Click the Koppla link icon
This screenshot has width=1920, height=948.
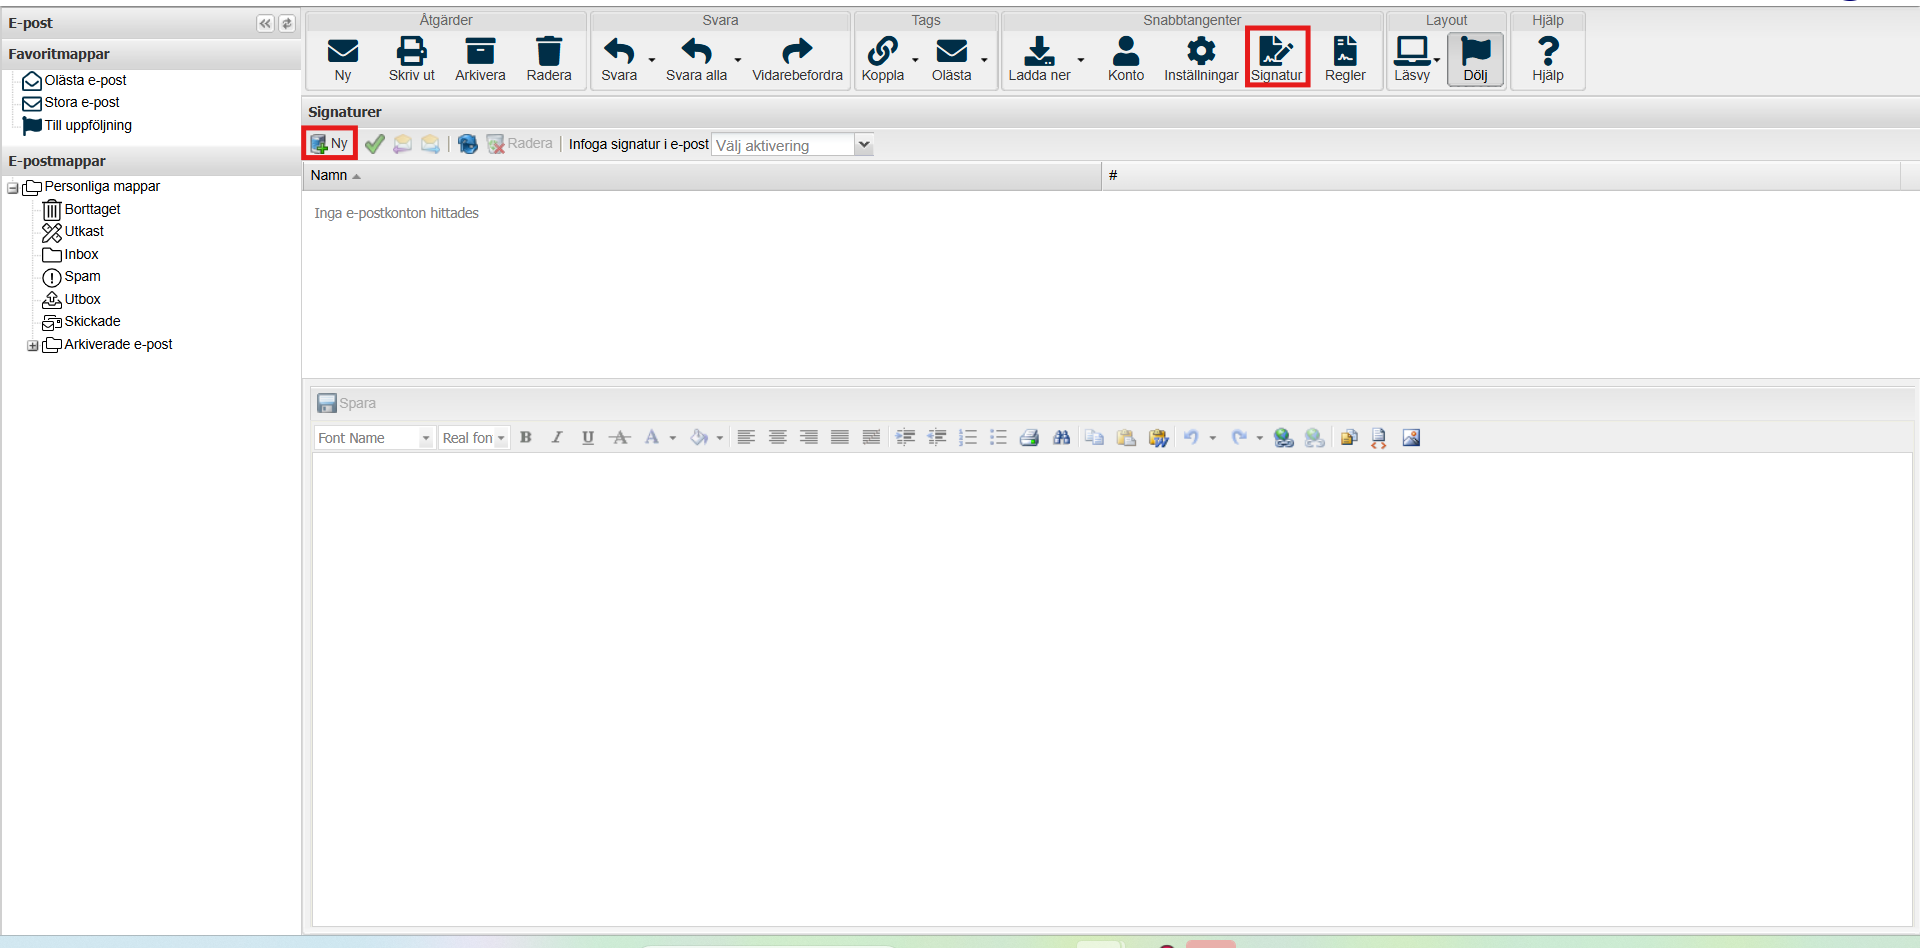click(x=883, y=50)
